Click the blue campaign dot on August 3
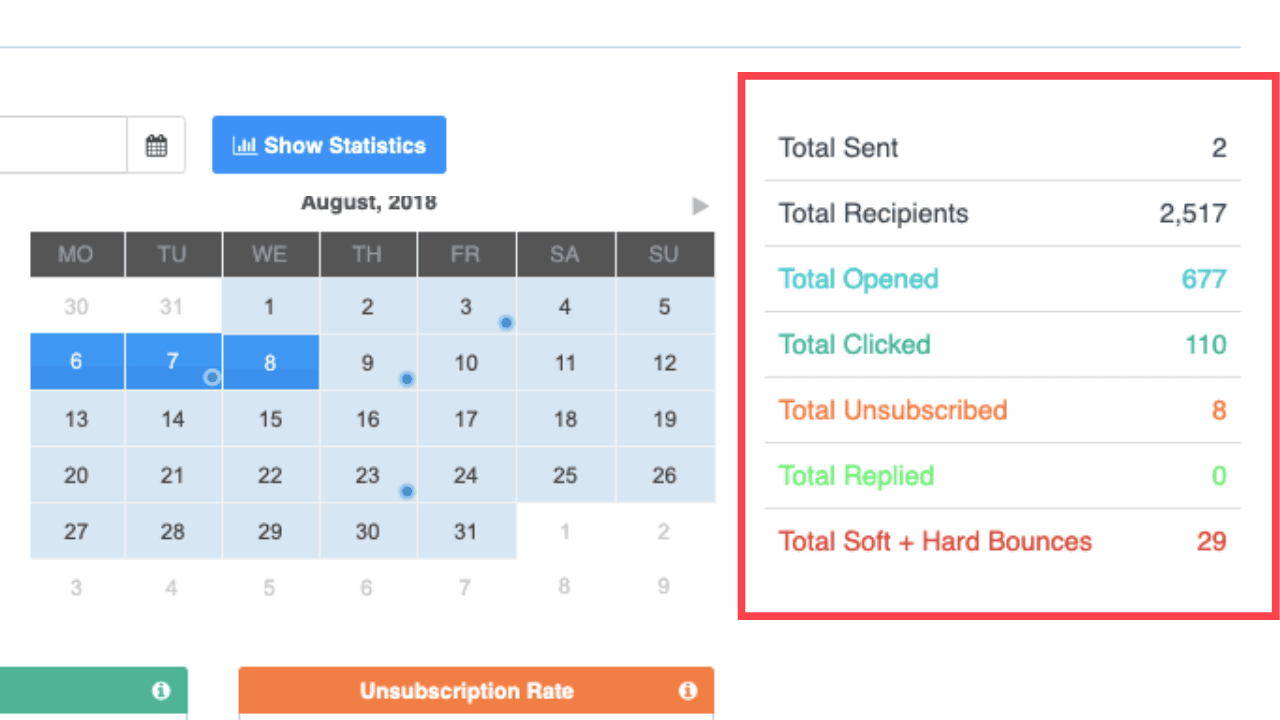 tap(506, 322)
